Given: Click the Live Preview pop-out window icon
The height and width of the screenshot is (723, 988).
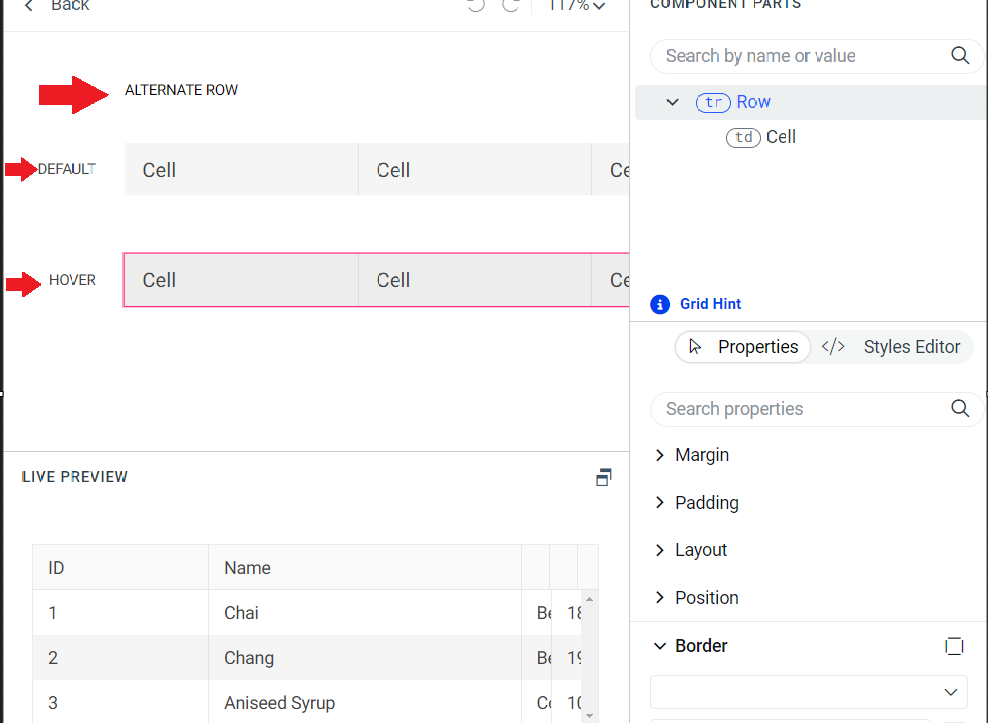Looking at the screenshot, I should point(603,477).
